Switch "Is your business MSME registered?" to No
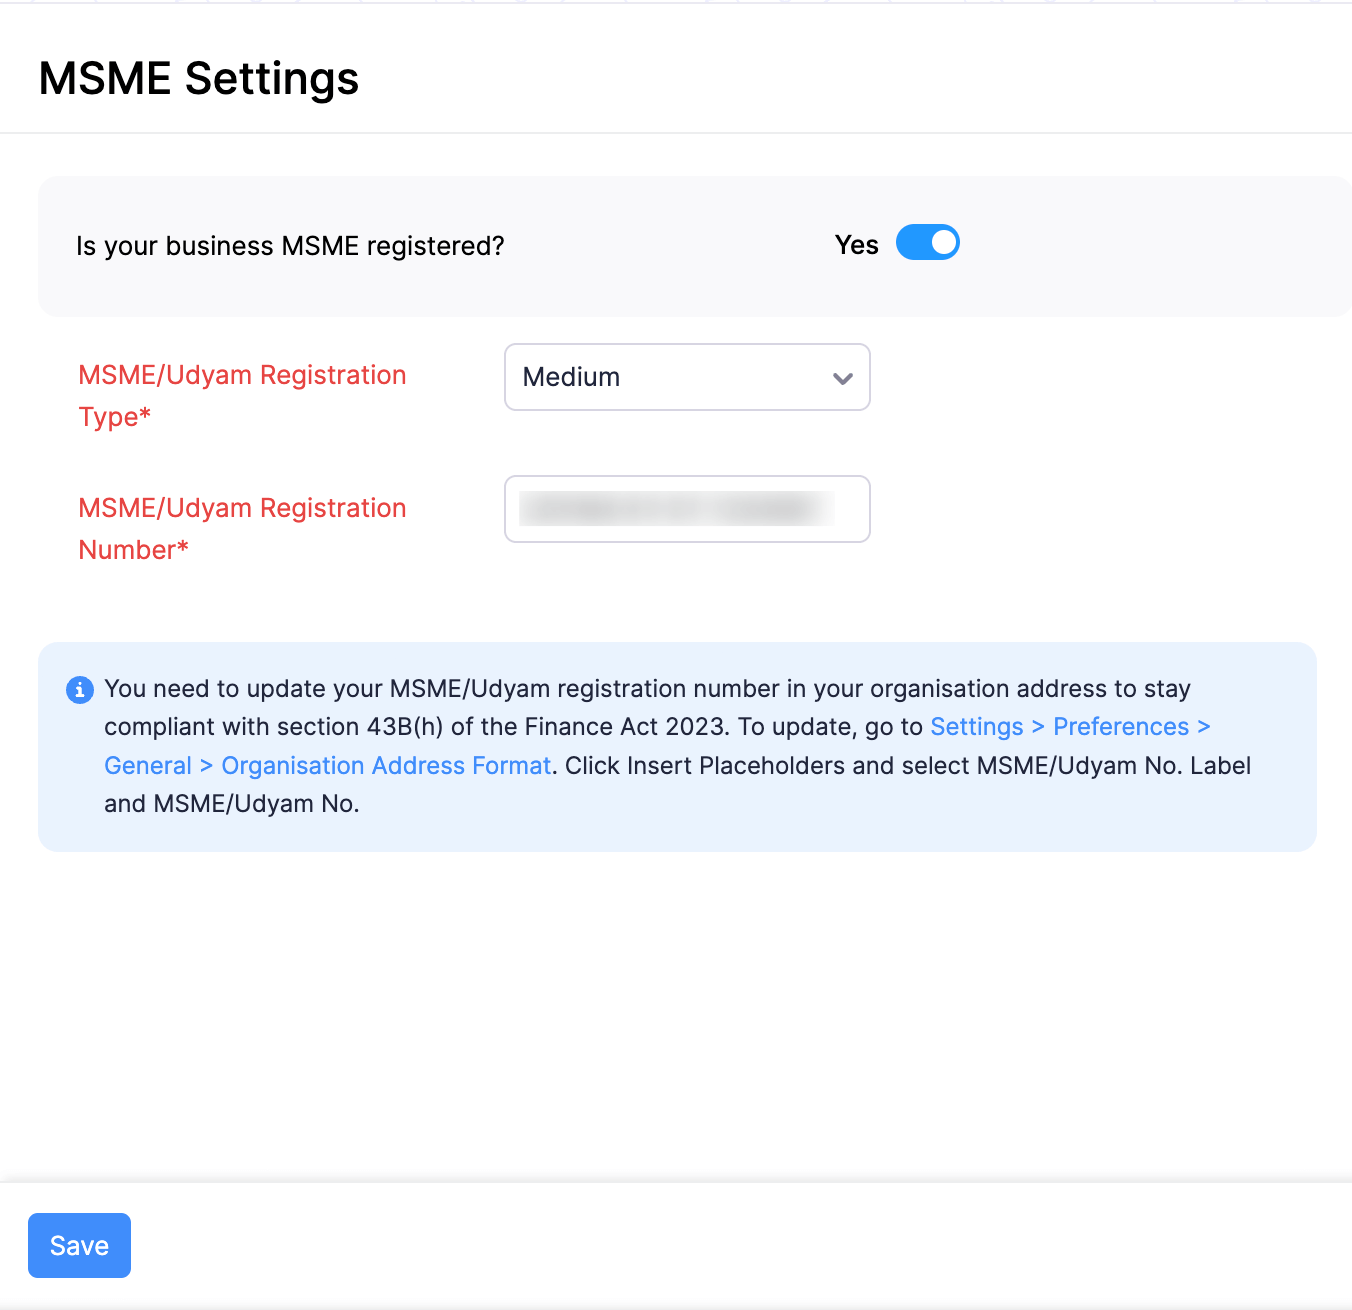 pos(927,242)
